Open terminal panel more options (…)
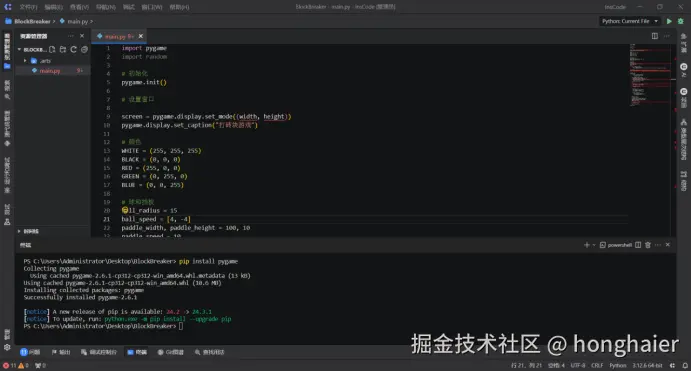Image resolution: width=692 pixels, height=371 pixels. (x=658, y=245)
